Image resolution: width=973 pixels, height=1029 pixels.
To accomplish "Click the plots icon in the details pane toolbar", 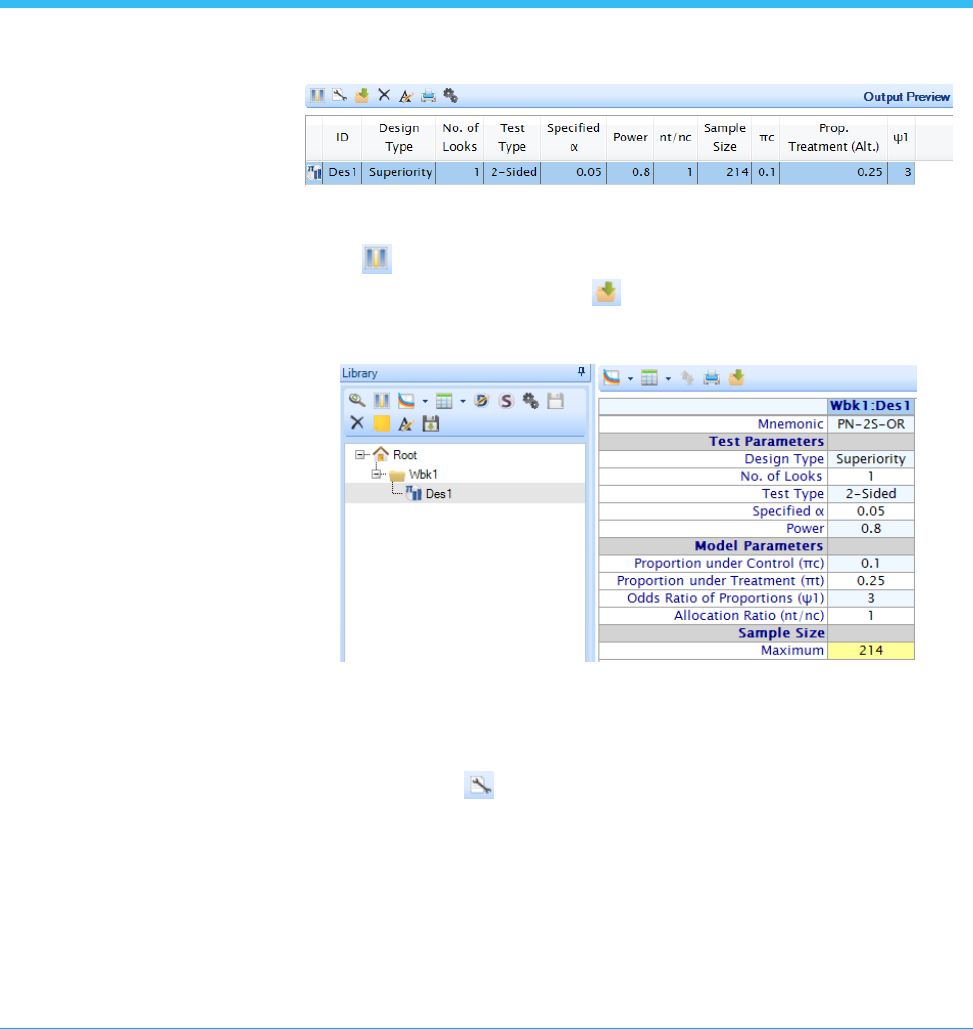I will tap(611, 377).
